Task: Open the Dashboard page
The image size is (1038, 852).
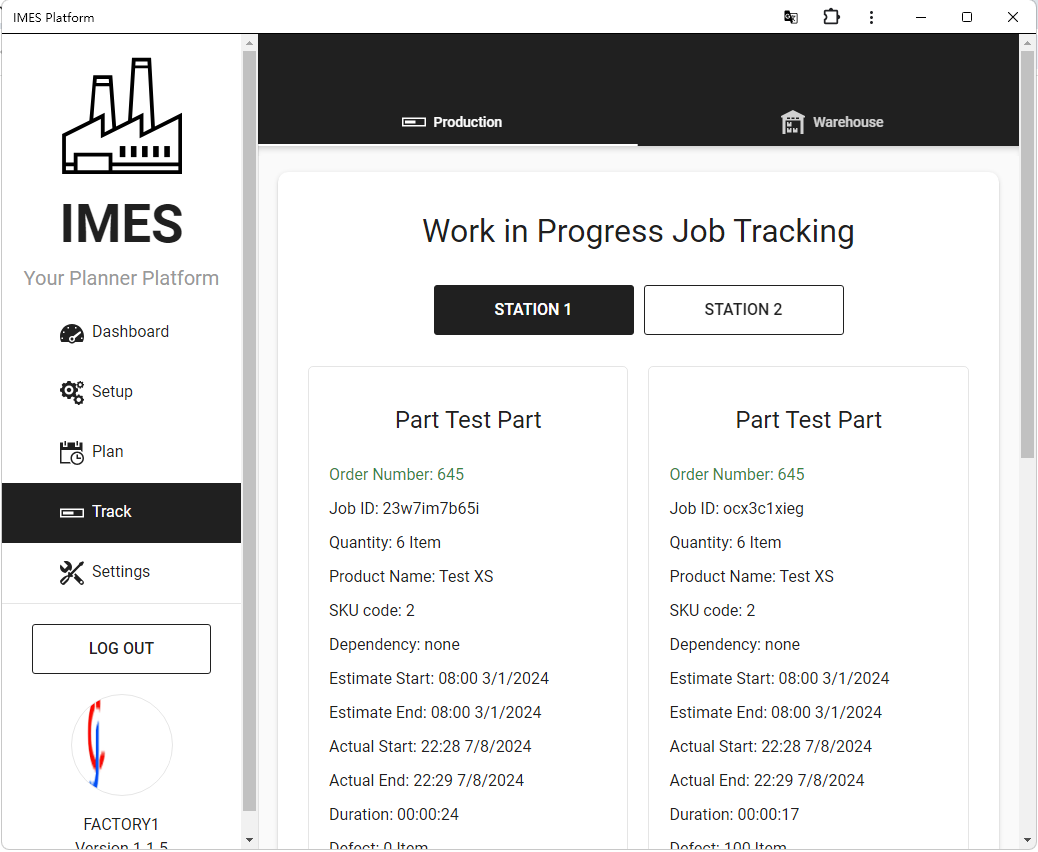Action: [x=121, y=333]
